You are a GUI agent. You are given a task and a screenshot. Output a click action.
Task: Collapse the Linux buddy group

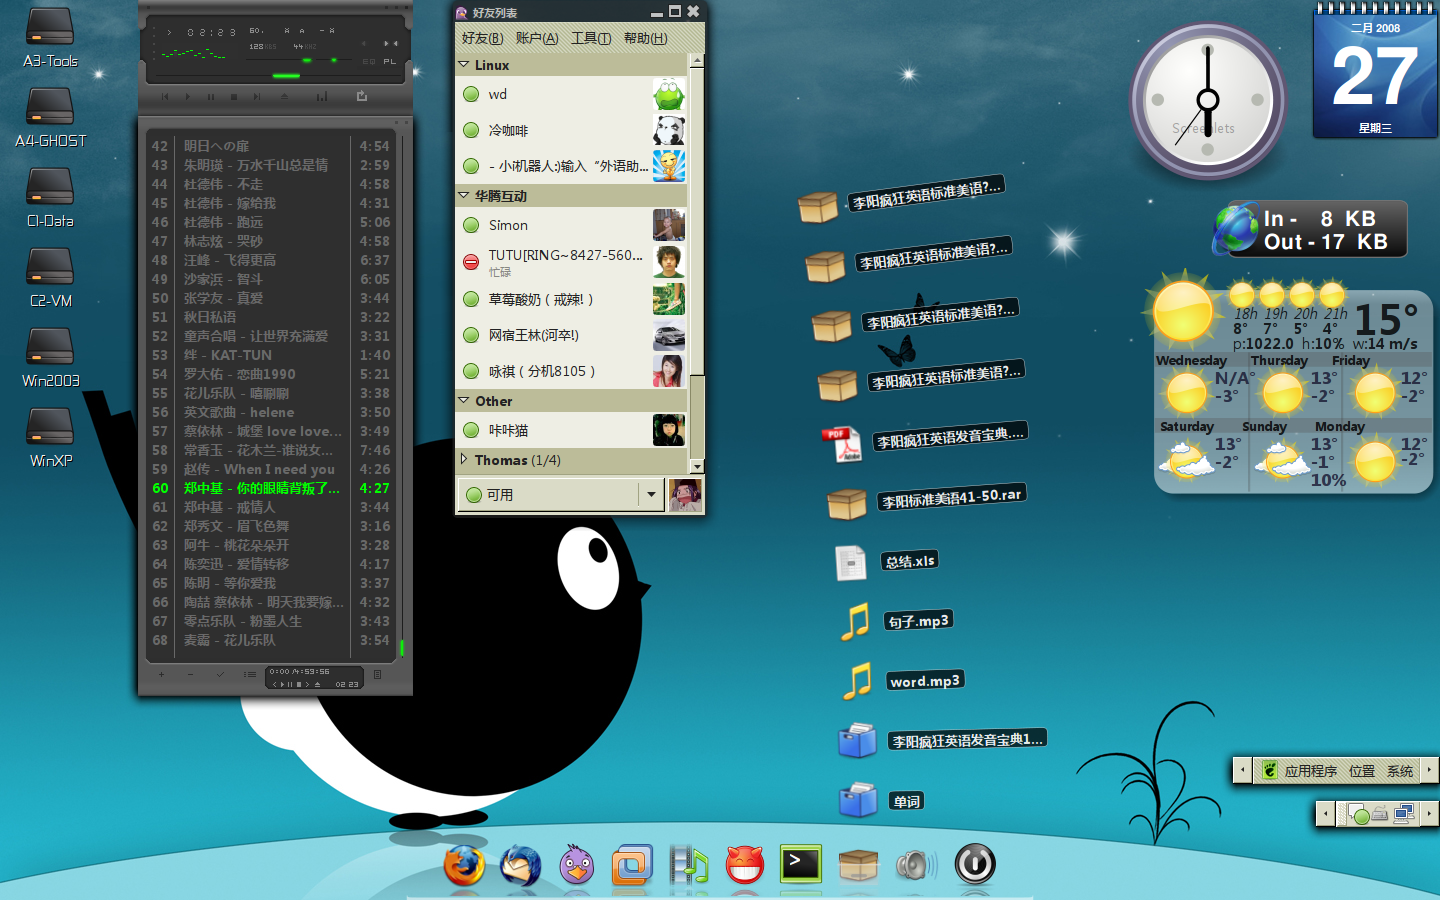tap(463, 65)
